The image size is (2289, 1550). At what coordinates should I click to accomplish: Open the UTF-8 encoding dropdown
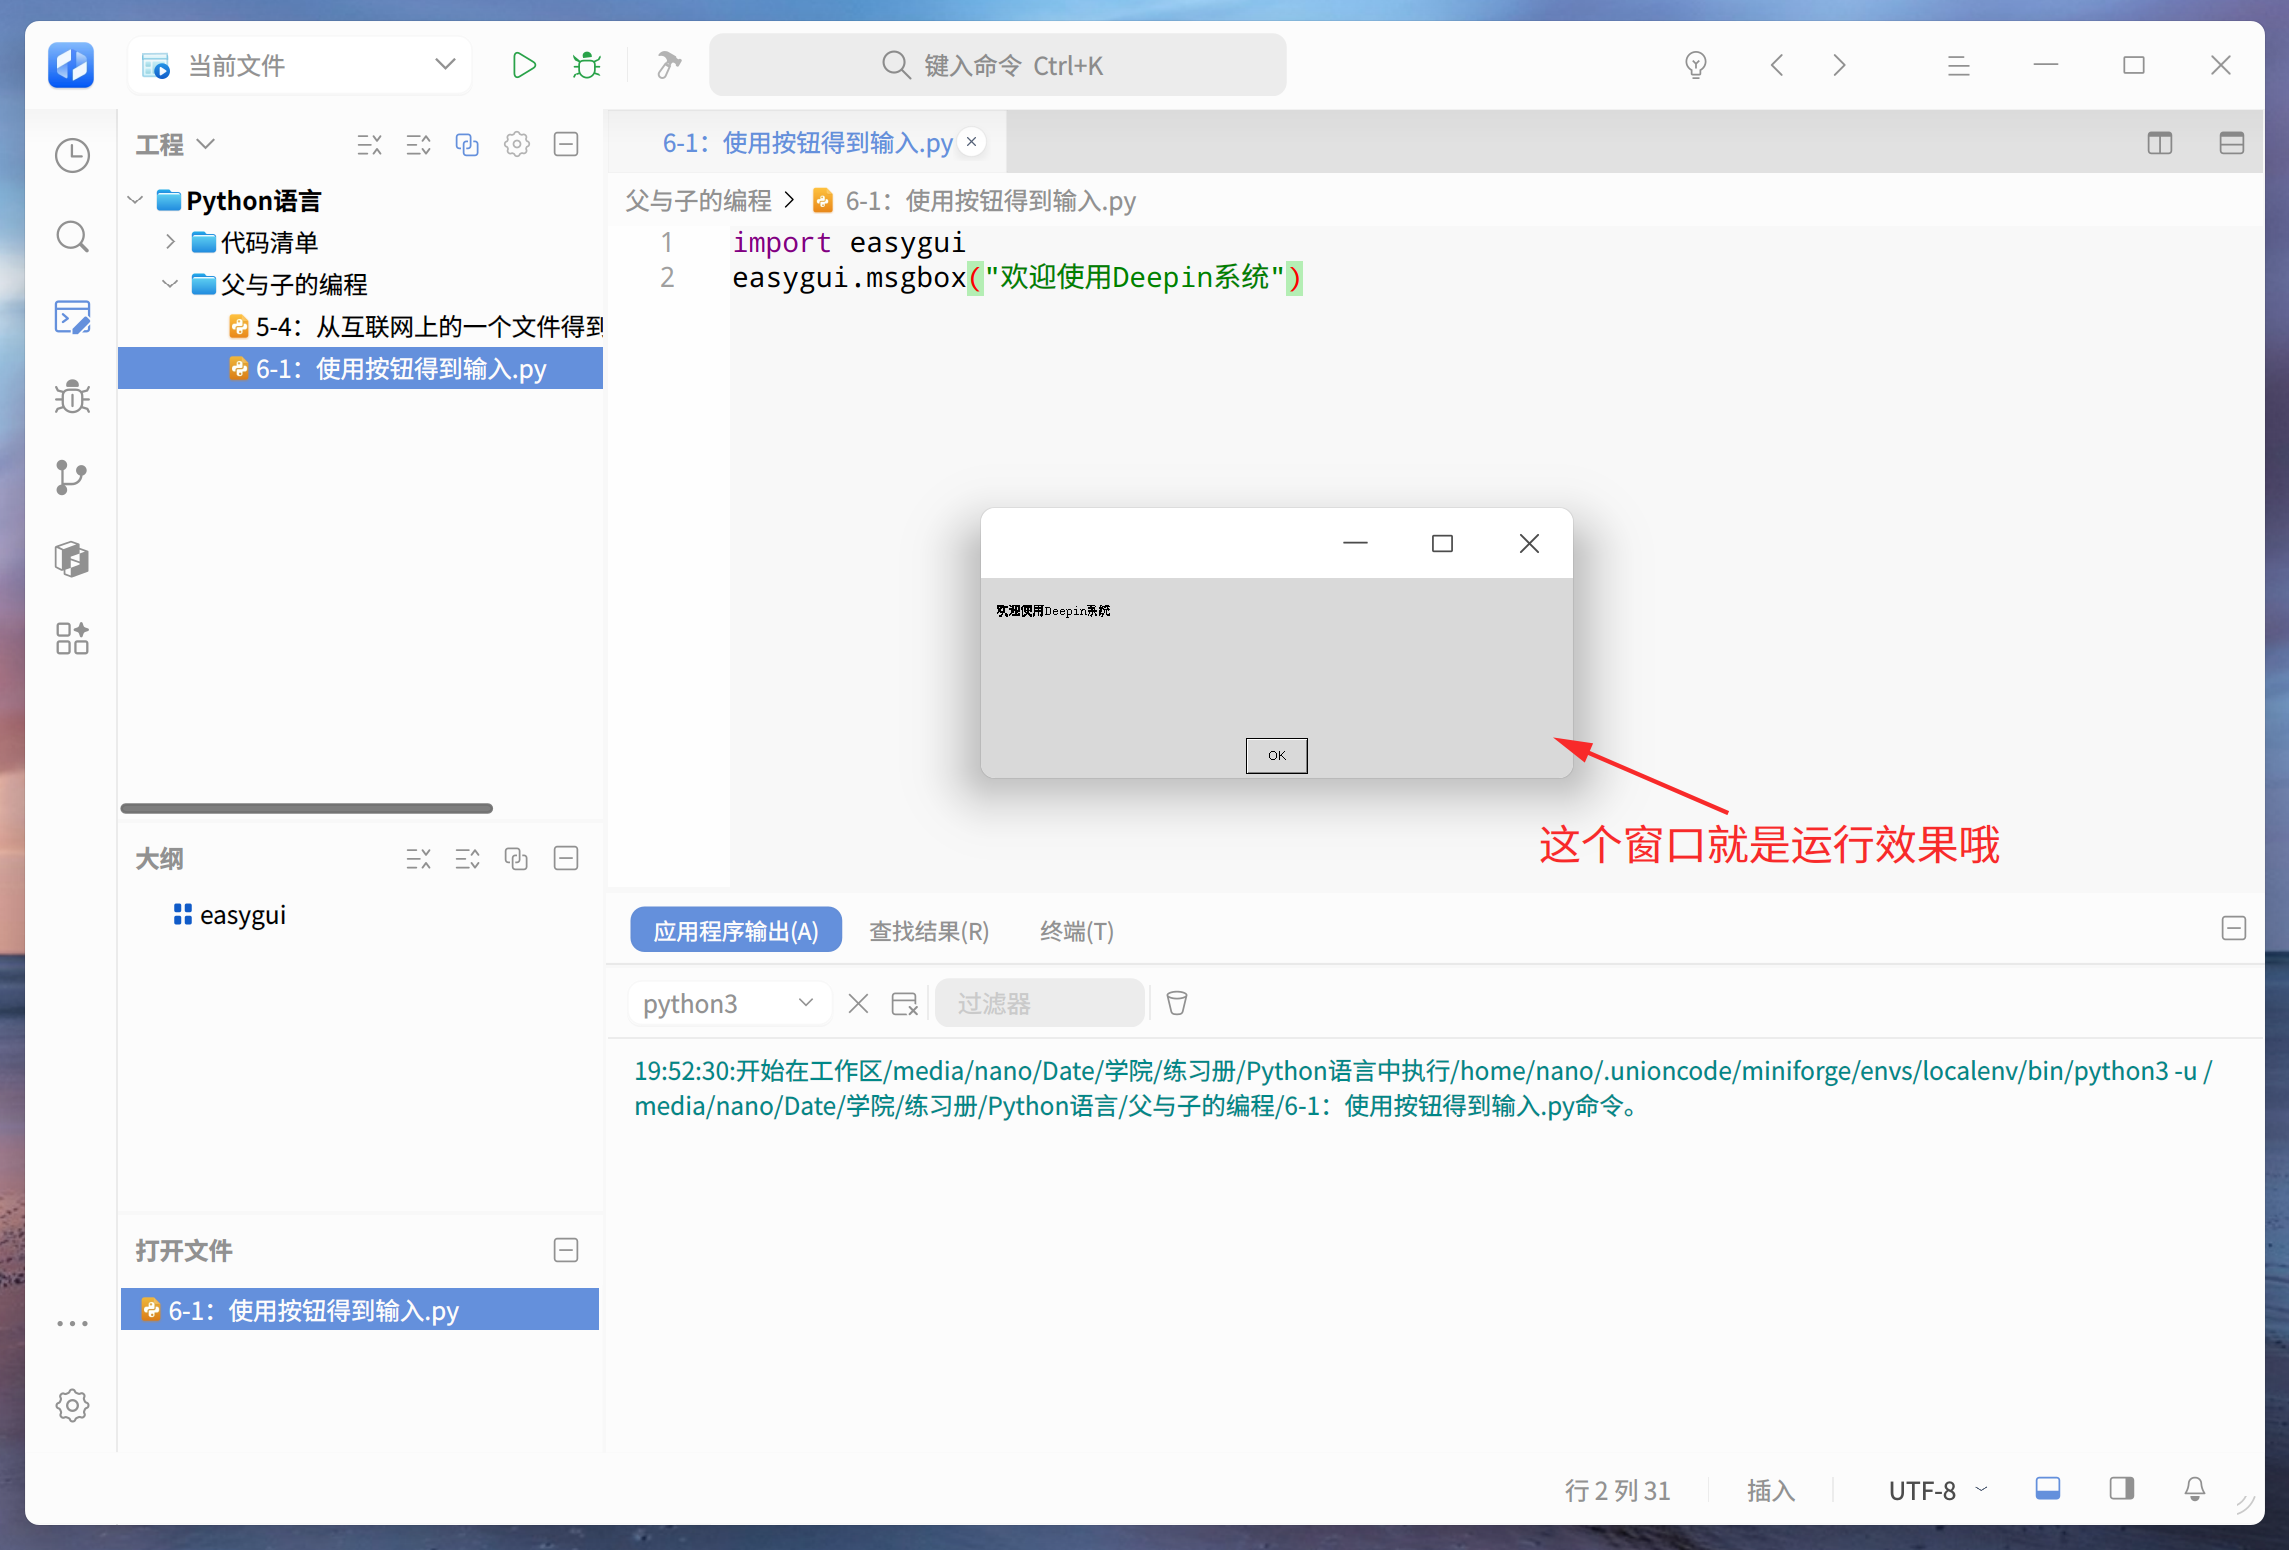click(x=1937, y=1490)
